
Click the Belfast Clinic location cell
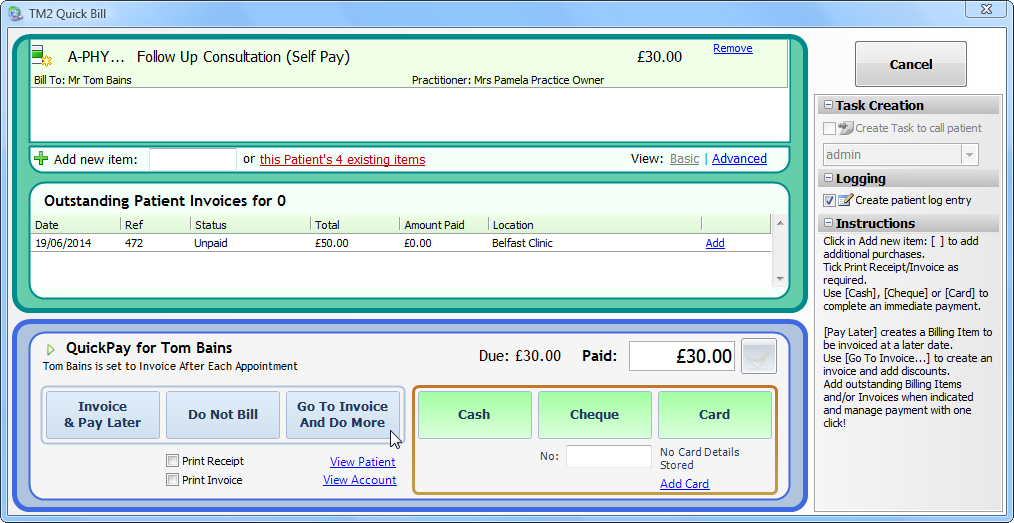click(523, 244)
